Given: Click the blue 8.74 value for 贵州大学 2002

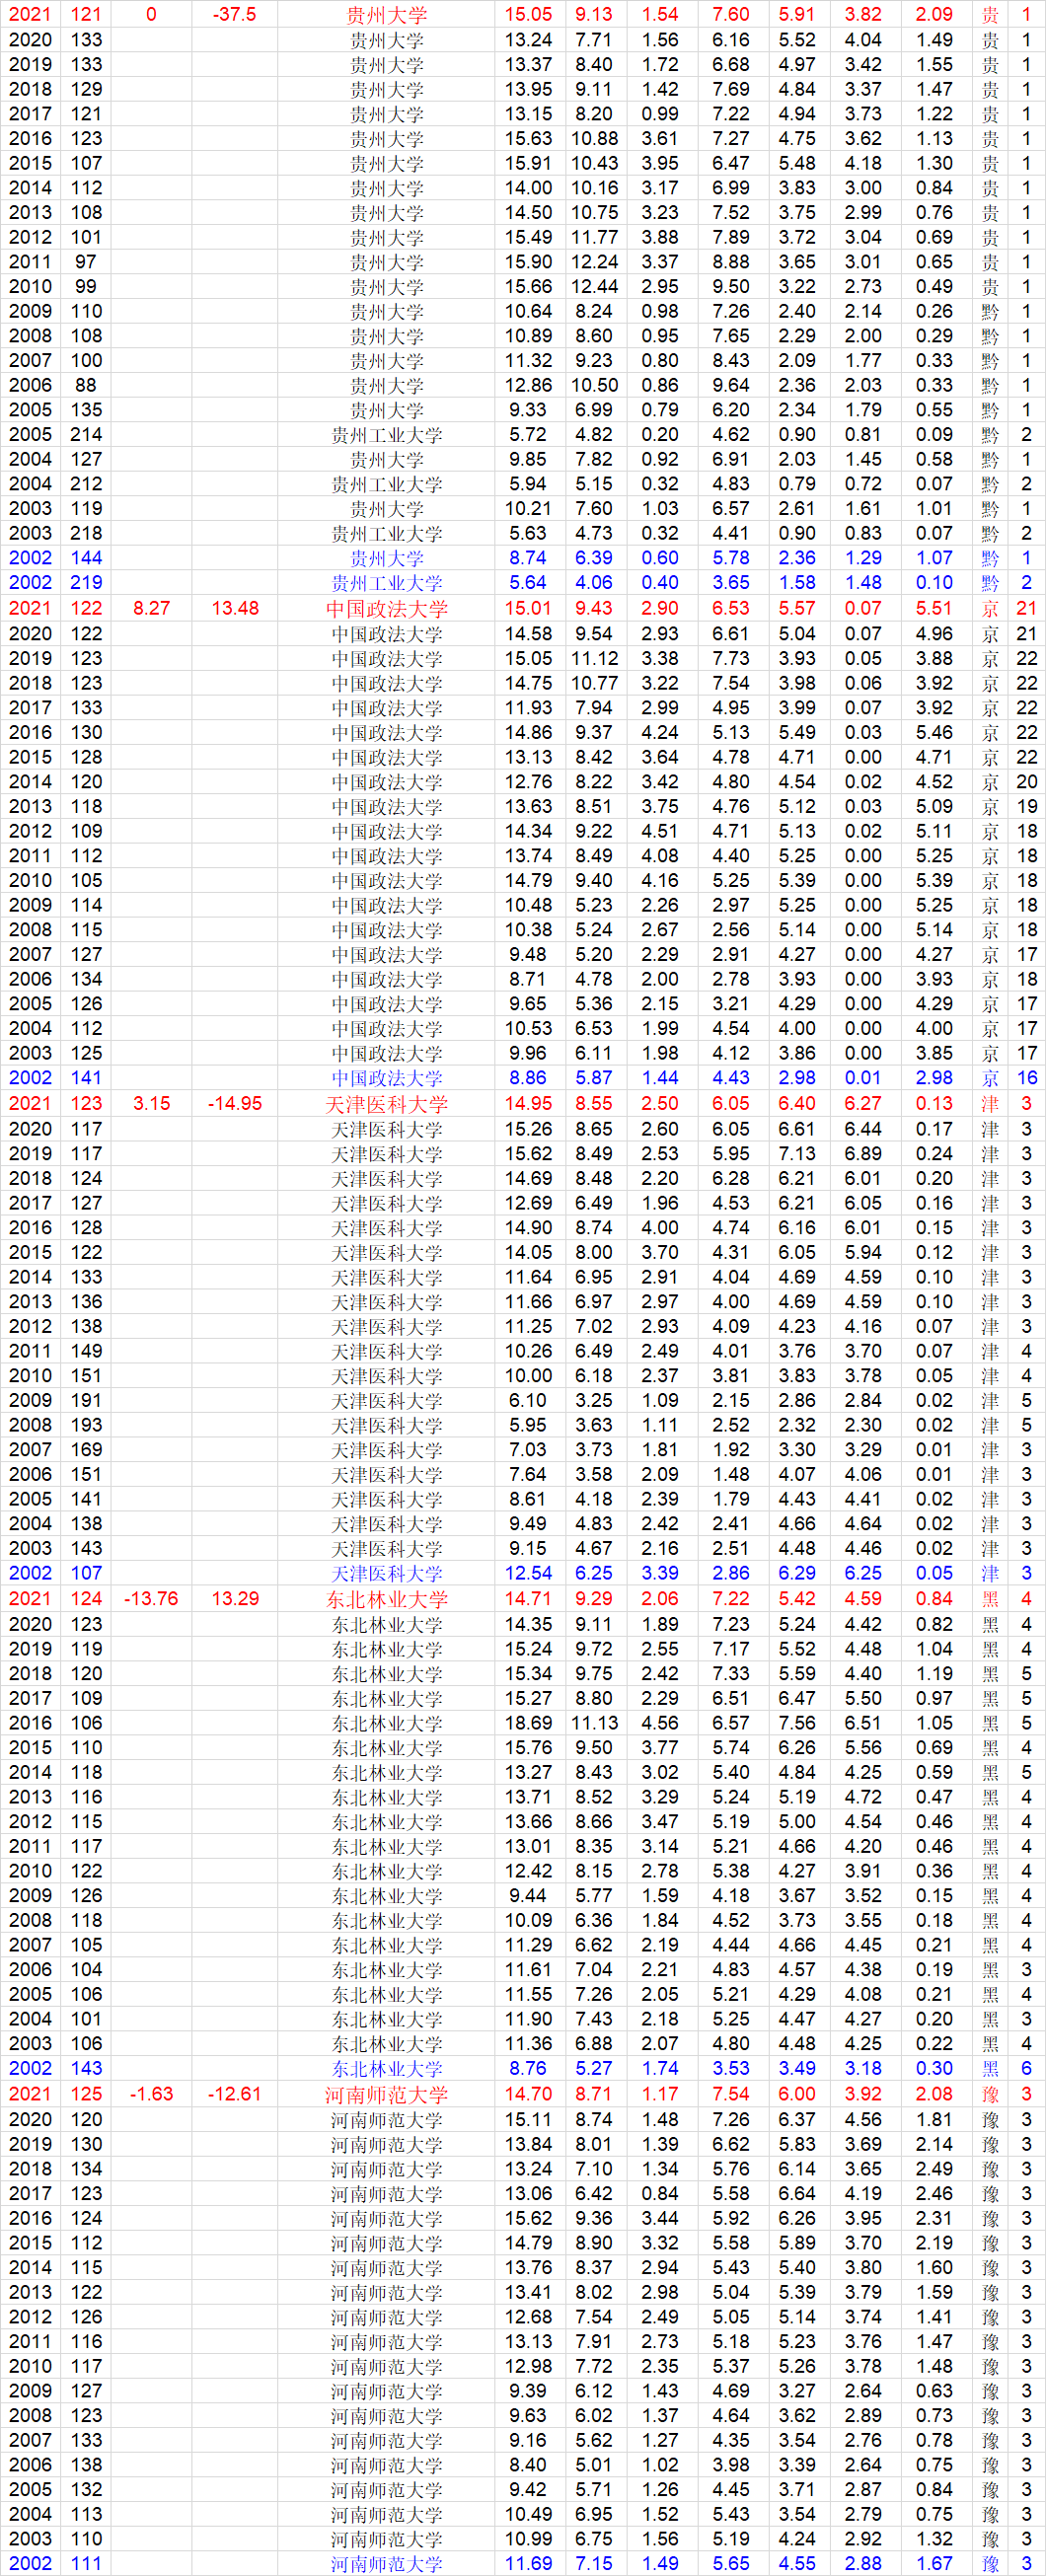Looking at the screenshot, I should 528,558.
